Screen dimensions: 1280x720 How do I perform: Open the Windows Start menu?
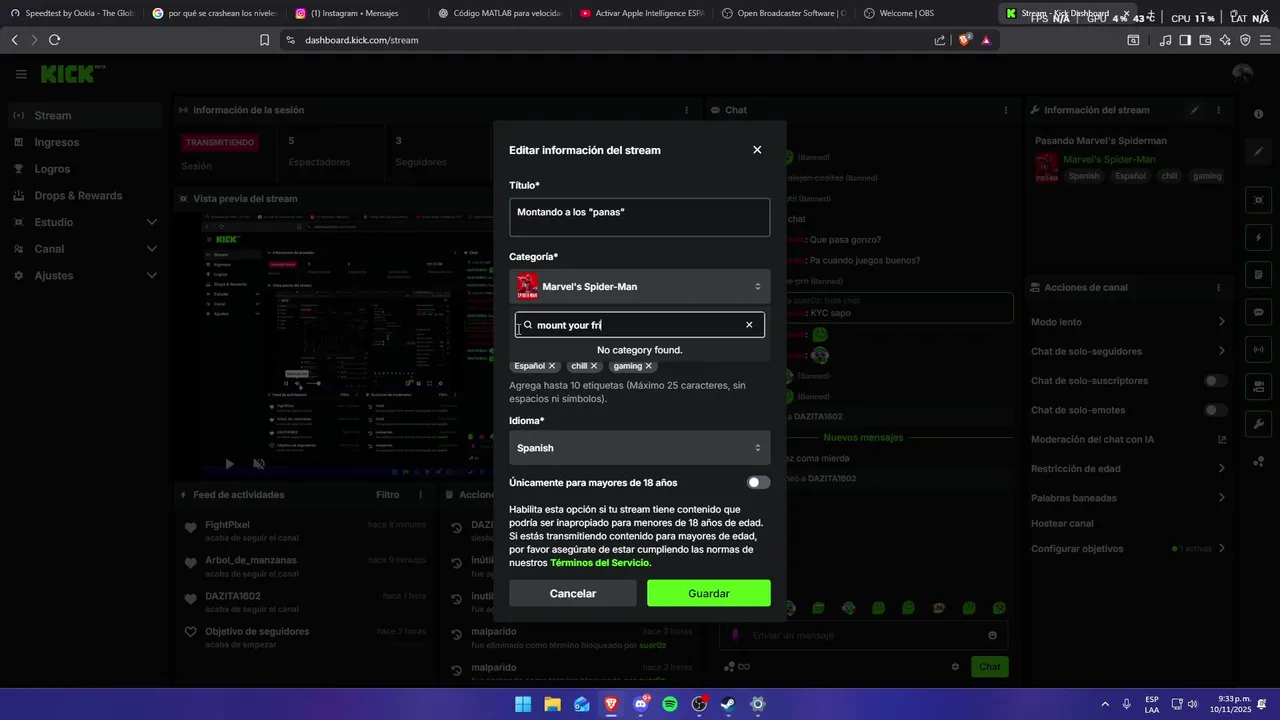[x=523, y=704]
